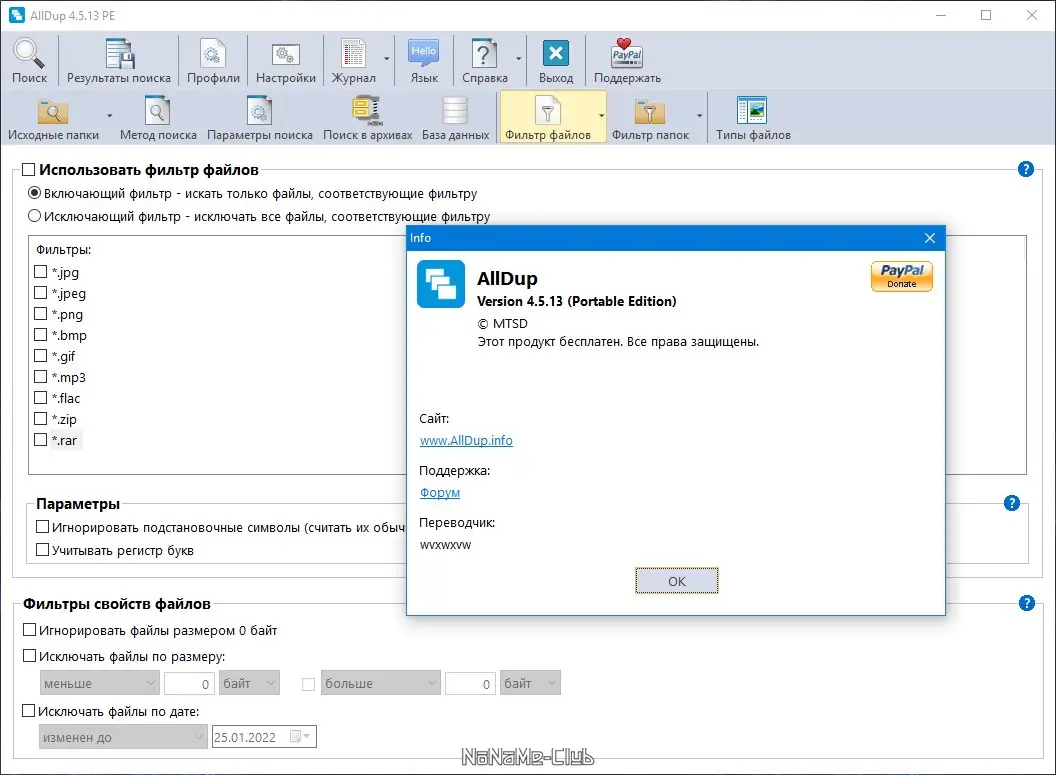The width and height of the screenshot is (1056, 775).
Task: Enable Исключать файлы по размеру checkbox
Action: (x=29, y=655)
